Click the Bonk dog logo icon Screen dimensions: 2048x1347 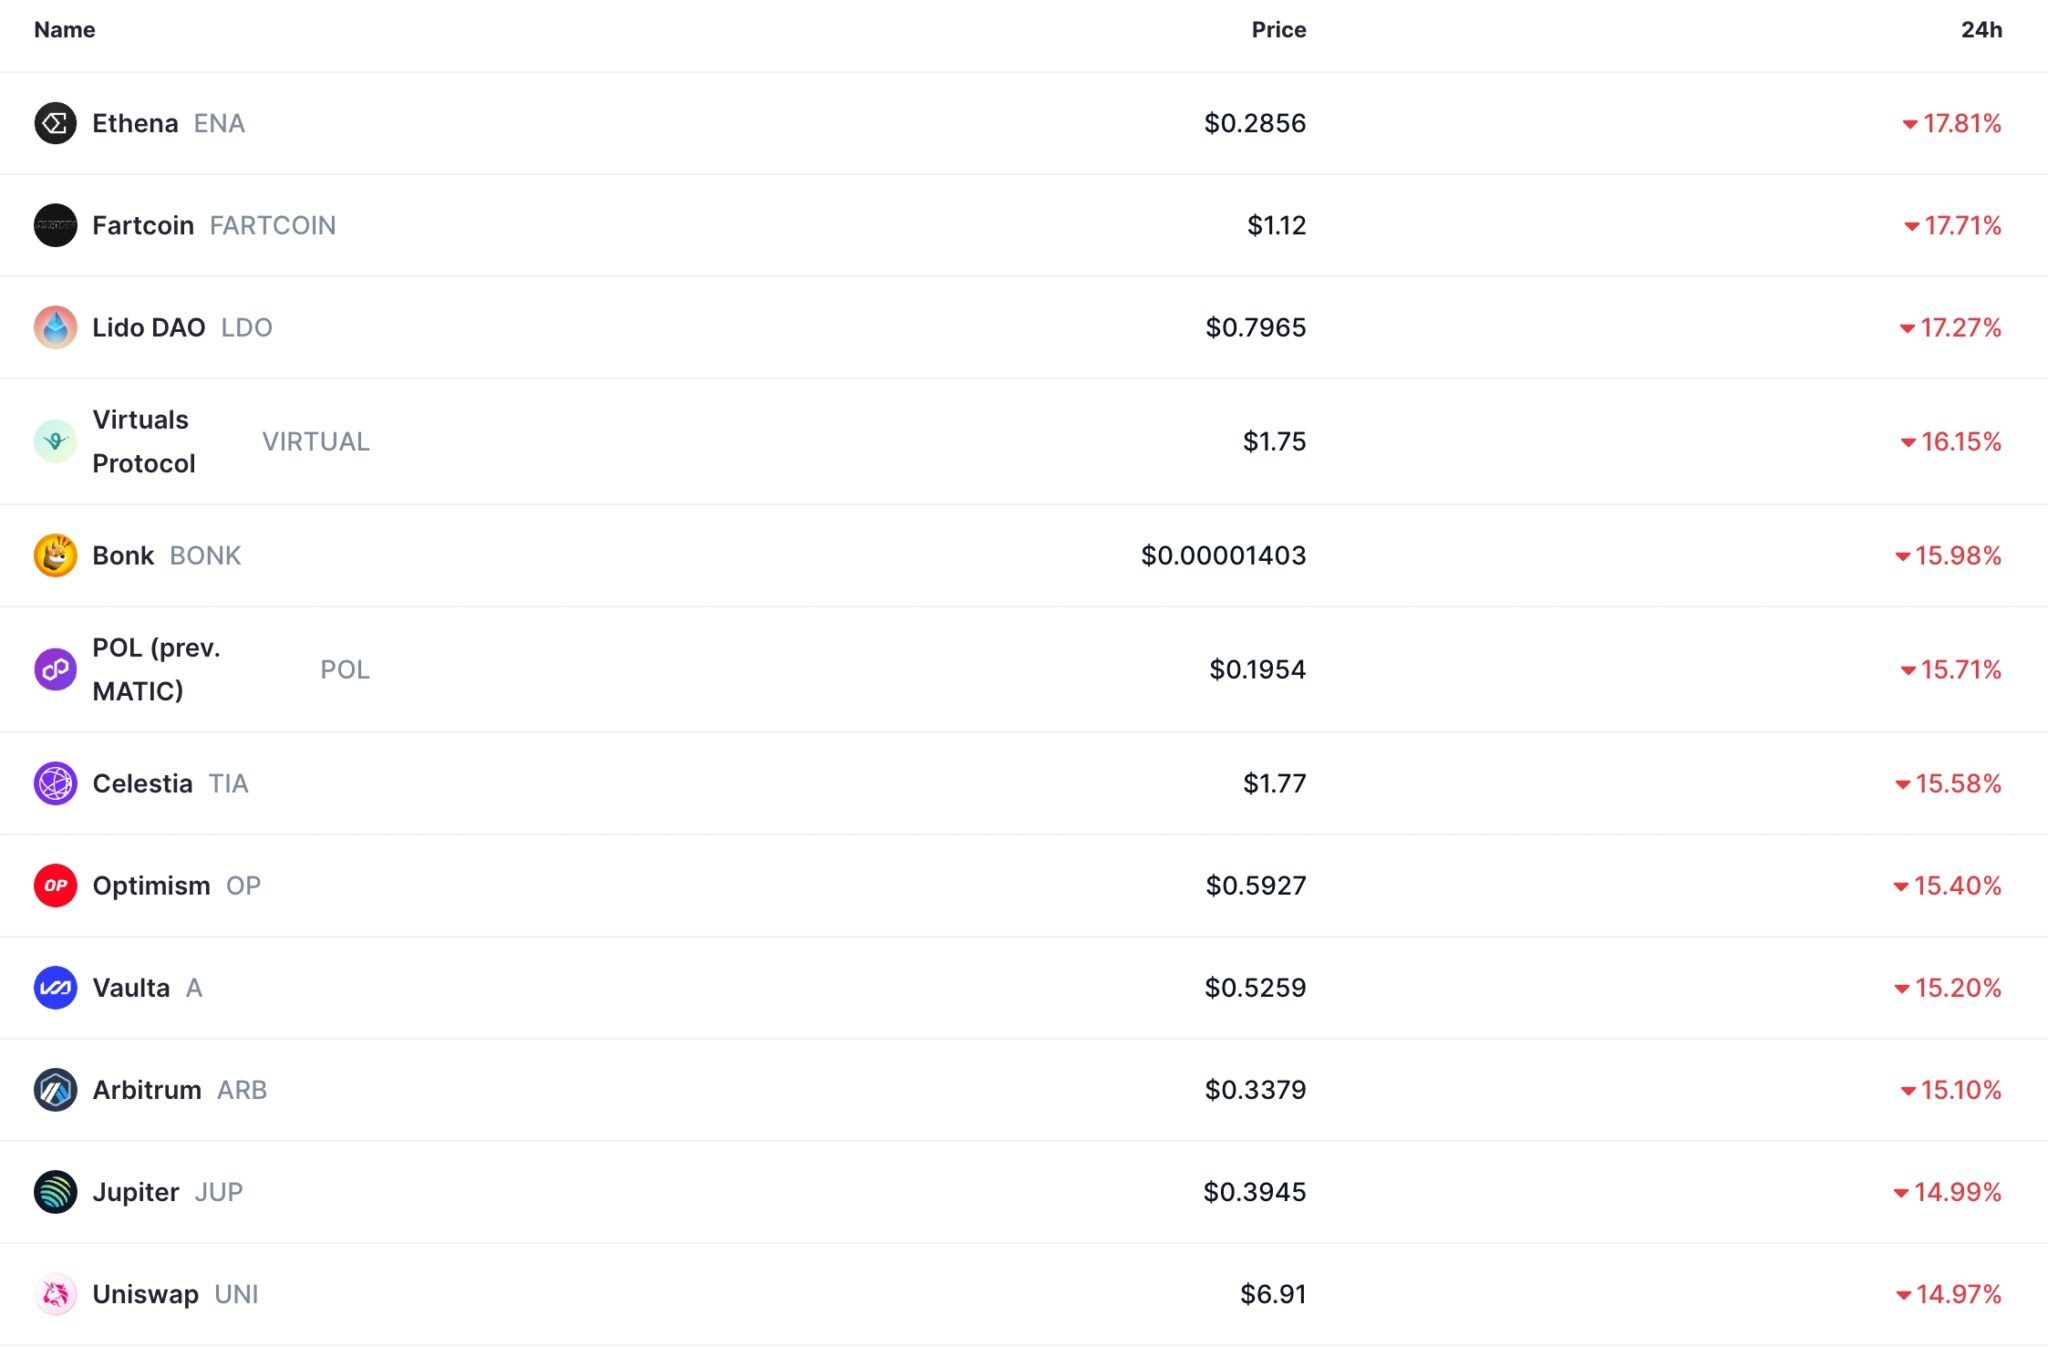[55, 555]
